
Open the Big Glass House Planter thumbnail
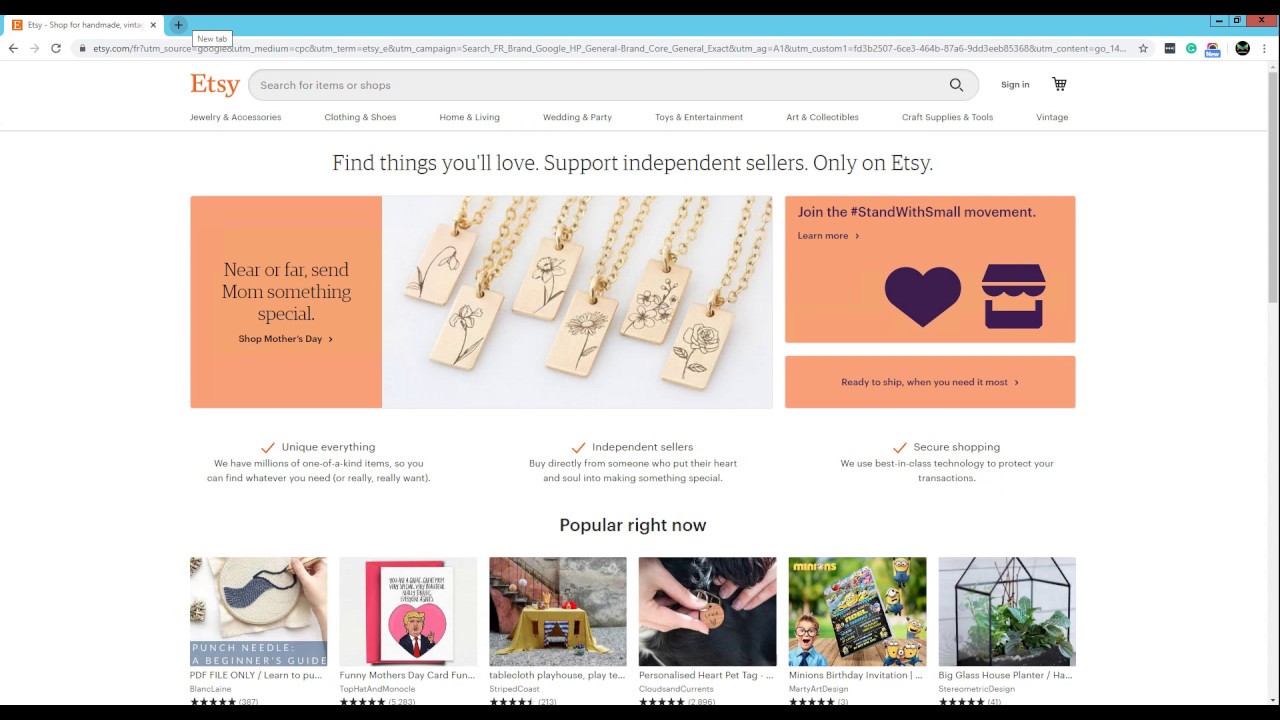point(1007,612)
